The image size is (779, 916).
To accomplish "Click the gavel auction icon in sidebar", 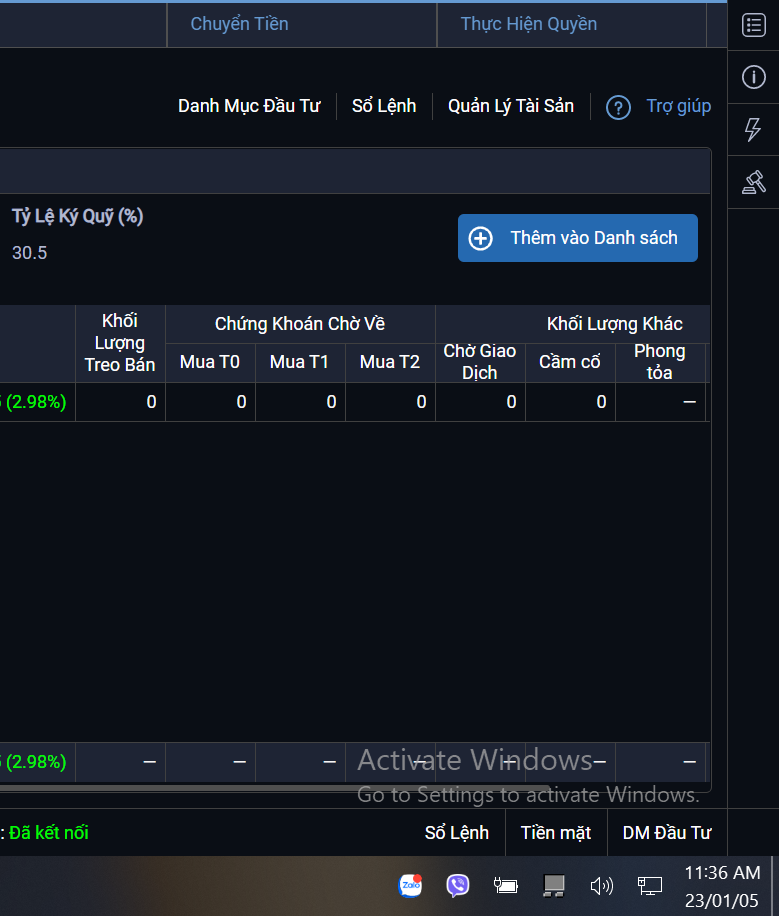I will [753, 182].
